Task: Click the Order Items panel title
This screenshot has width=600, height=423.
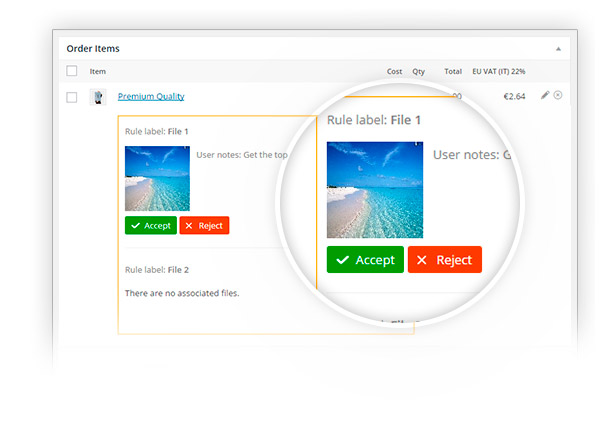Action: pyautogui.click(x=93, y=48)
